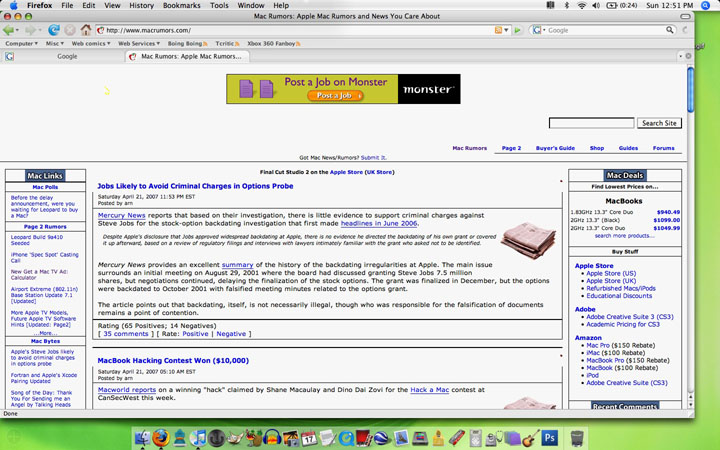Image resolution: width=720 pixels, height=450 pixels.
Task: Launch iTunes from the dock
Action: (198, 438)
